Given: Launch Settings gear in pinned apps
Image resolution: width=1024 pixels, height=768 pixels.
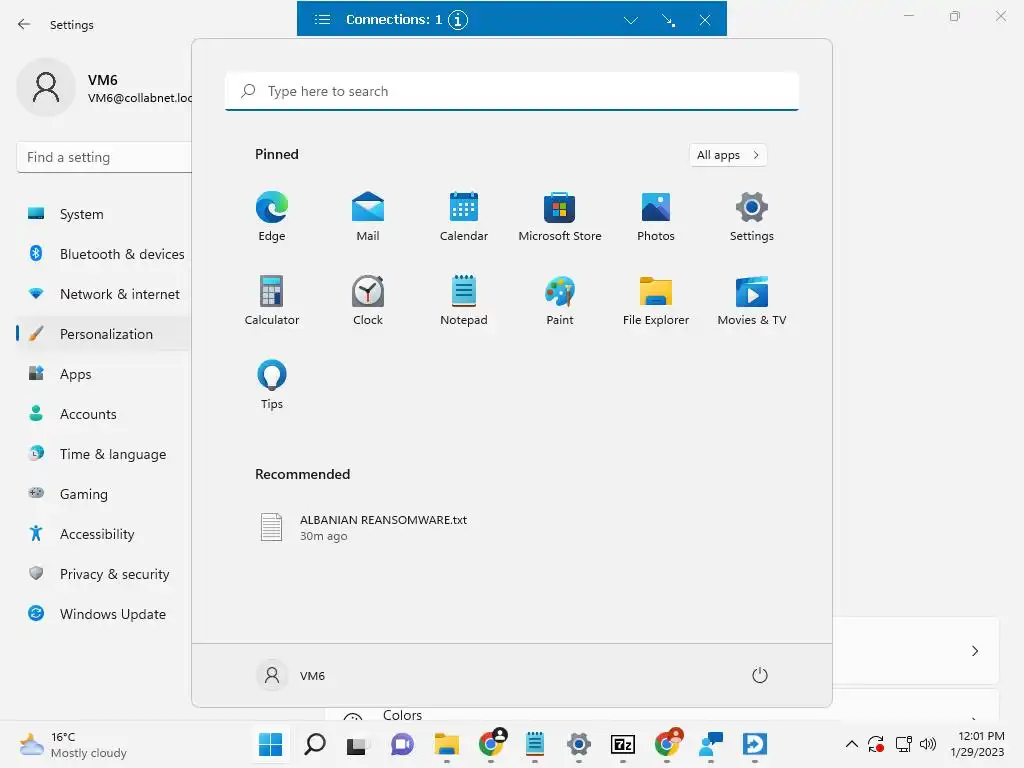Looking at the screenshot, I should point(752,216).
